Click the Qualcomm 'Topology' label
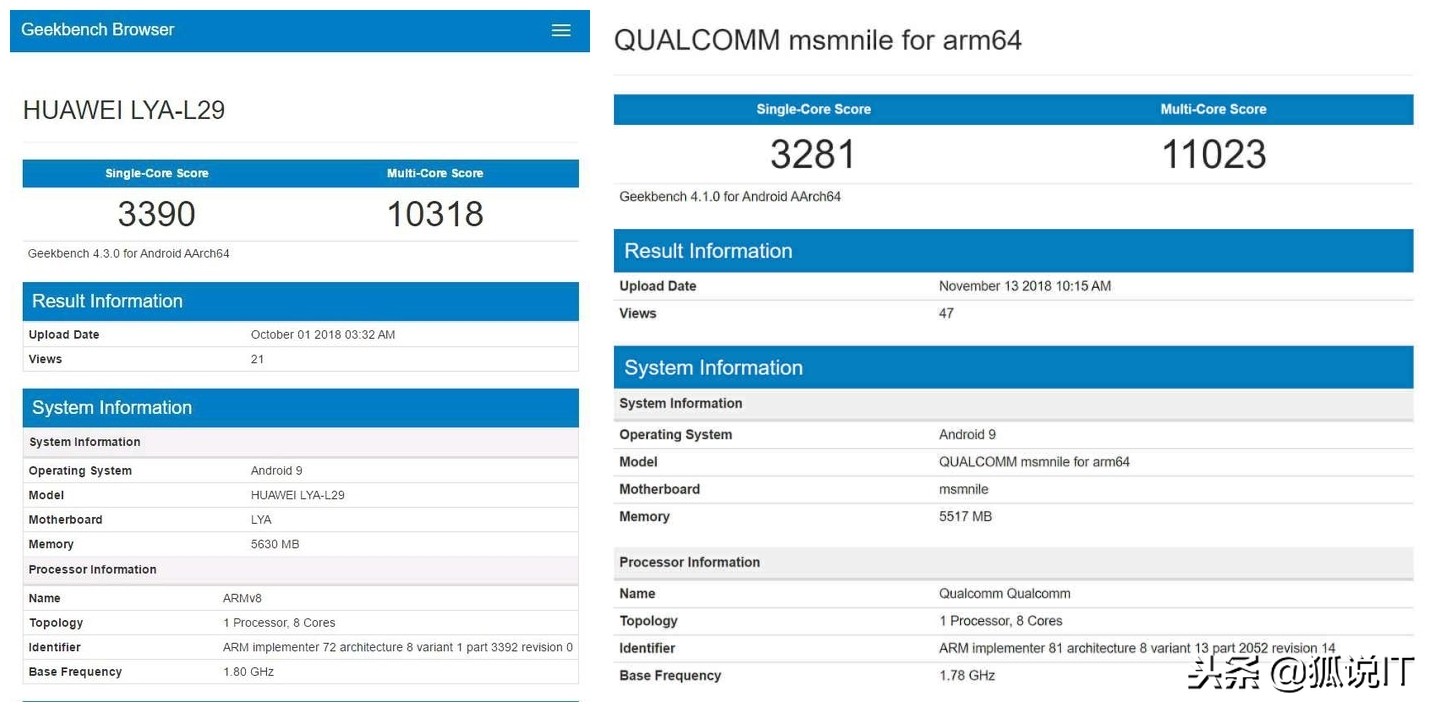 (x=649, y=621)
